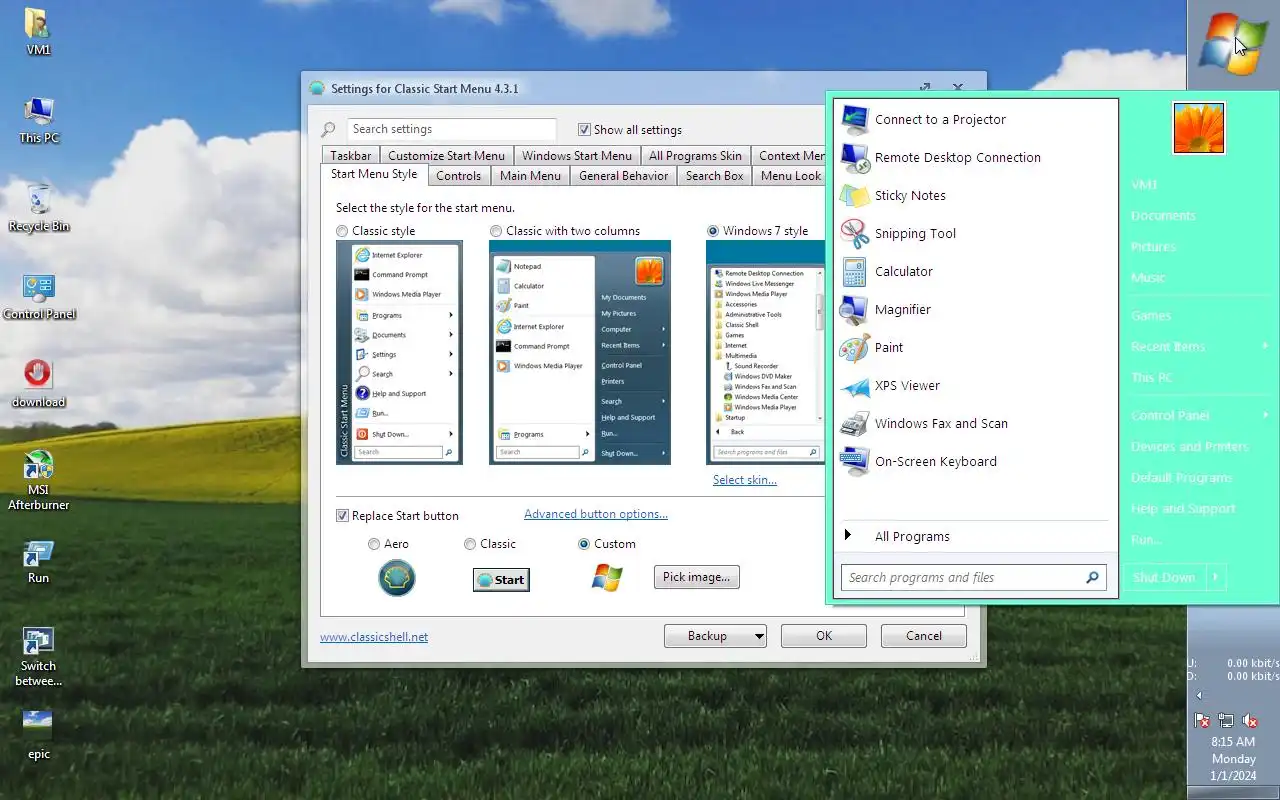Click the magnifier icon in start search box

point(1092,577)
